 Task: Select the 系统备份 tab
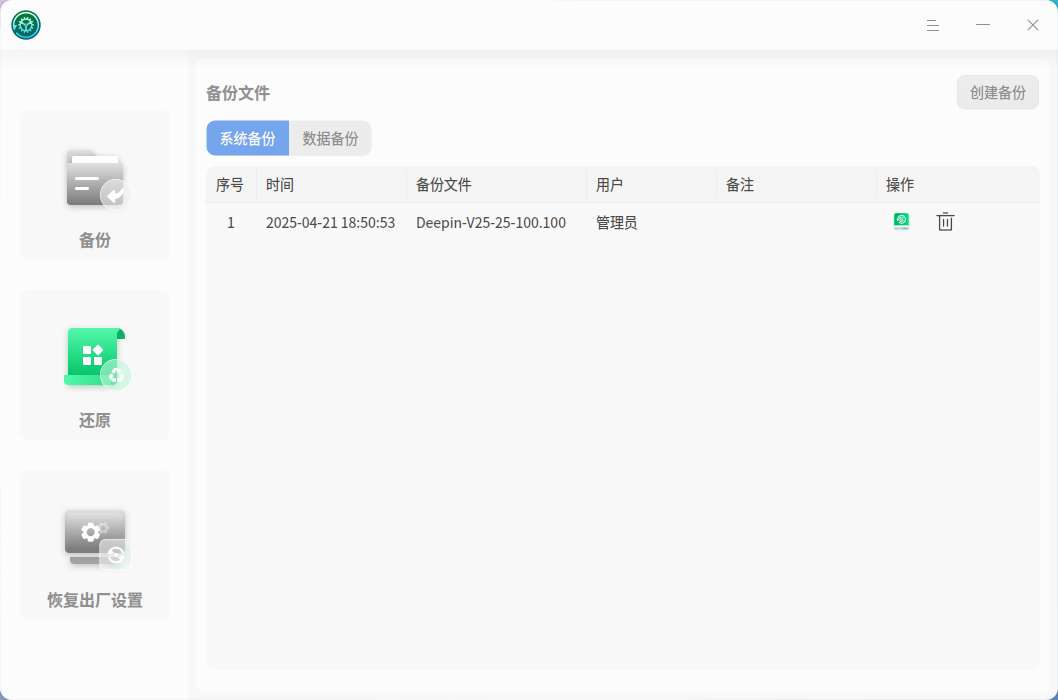(x=248, y=138)
